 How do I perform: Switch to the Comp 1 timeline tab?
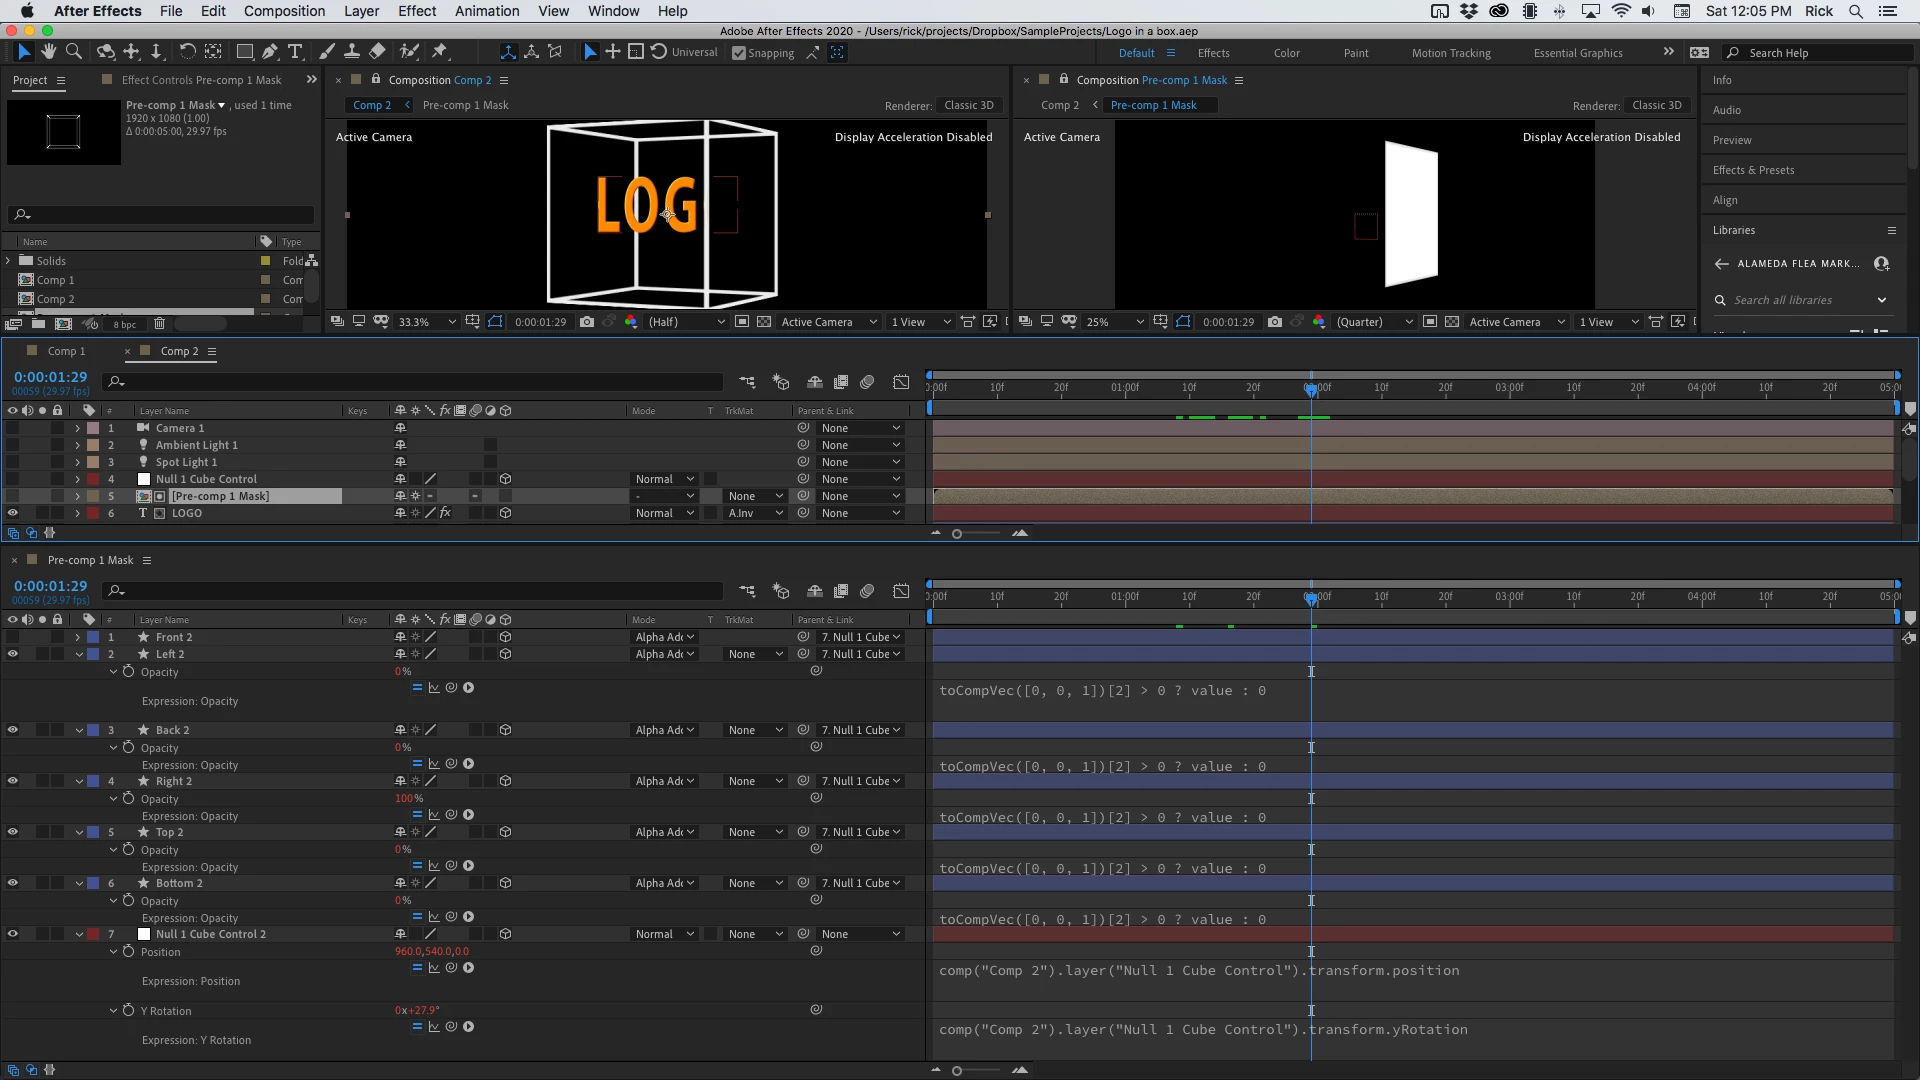66,351
